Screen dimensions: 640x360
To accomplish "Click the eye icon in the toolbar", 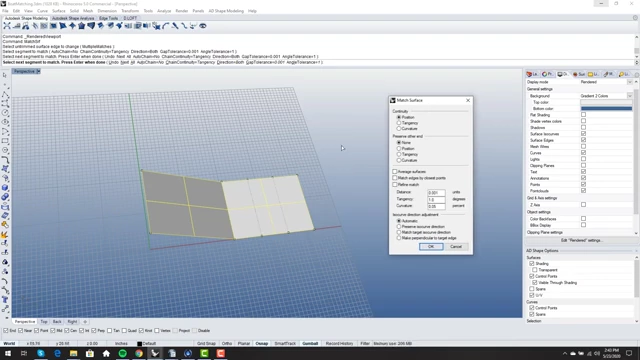I will (x=202, y=26).
